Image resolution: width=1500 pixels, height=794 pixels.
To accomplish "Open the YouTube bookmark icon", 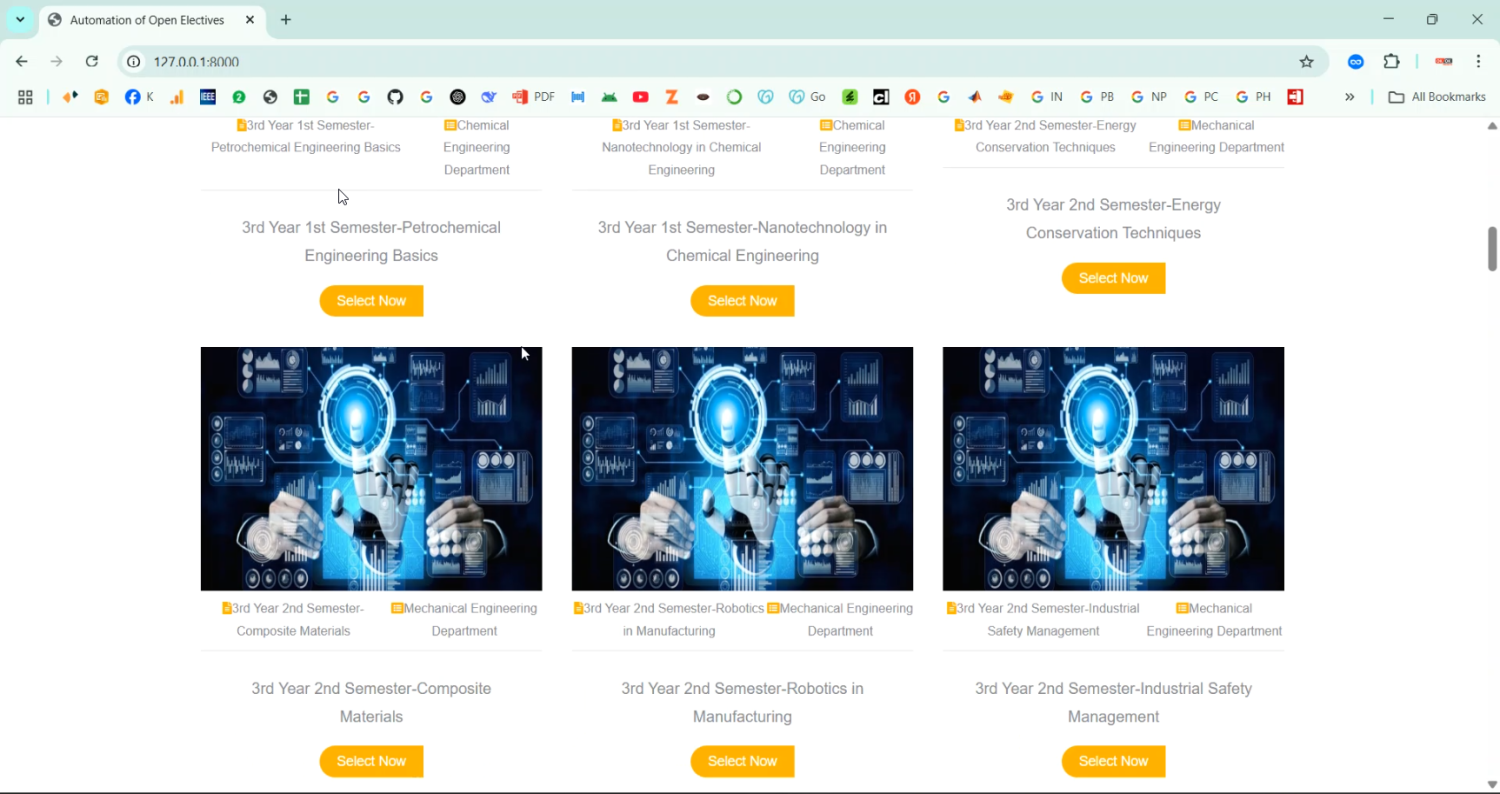I will [x=641, y=97].
